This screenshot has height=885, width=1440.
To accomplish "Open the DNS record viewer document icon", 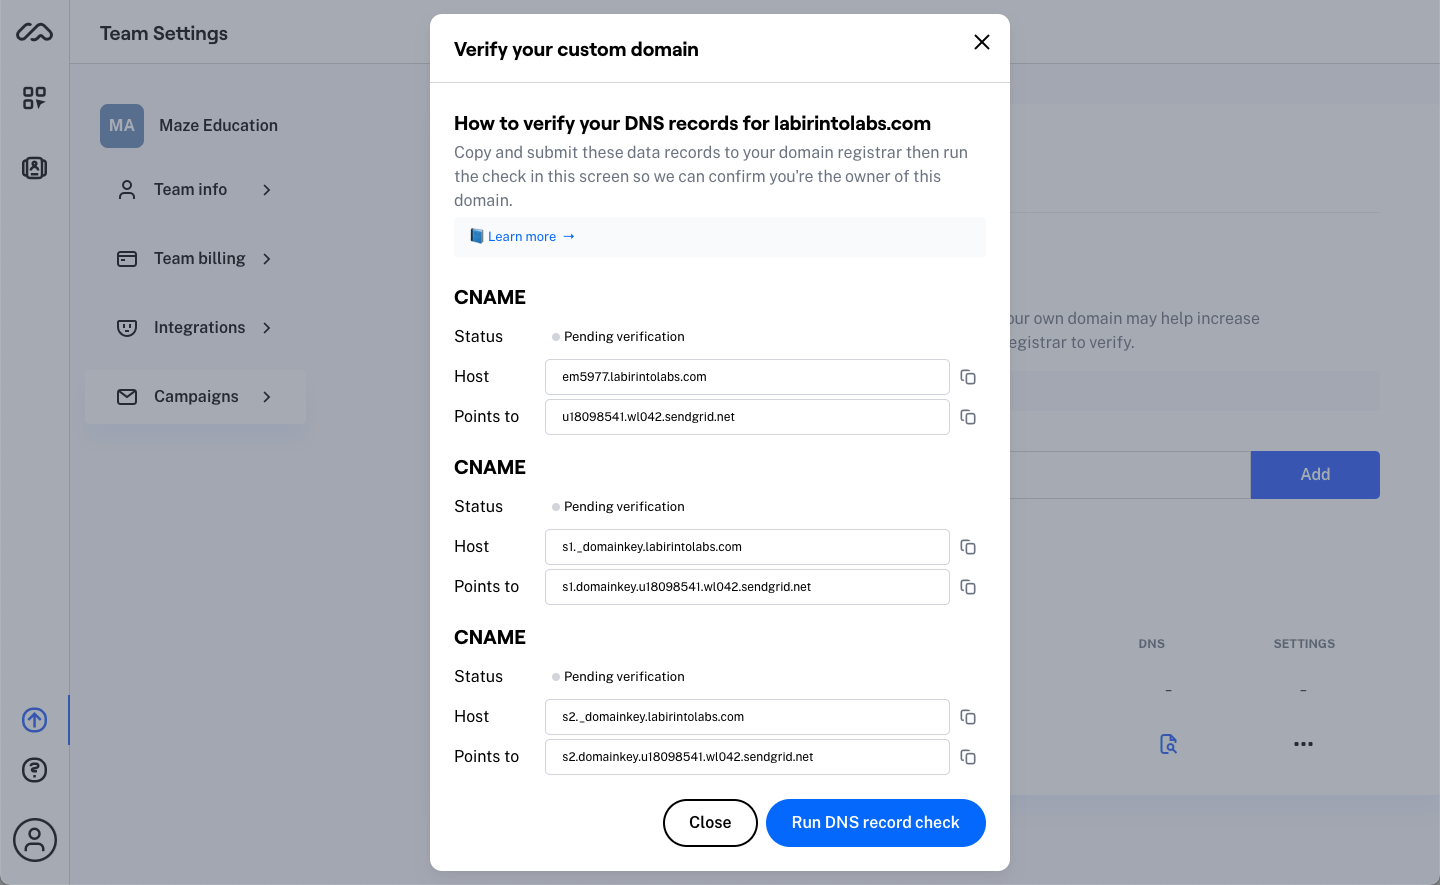I will (1168, 744).
